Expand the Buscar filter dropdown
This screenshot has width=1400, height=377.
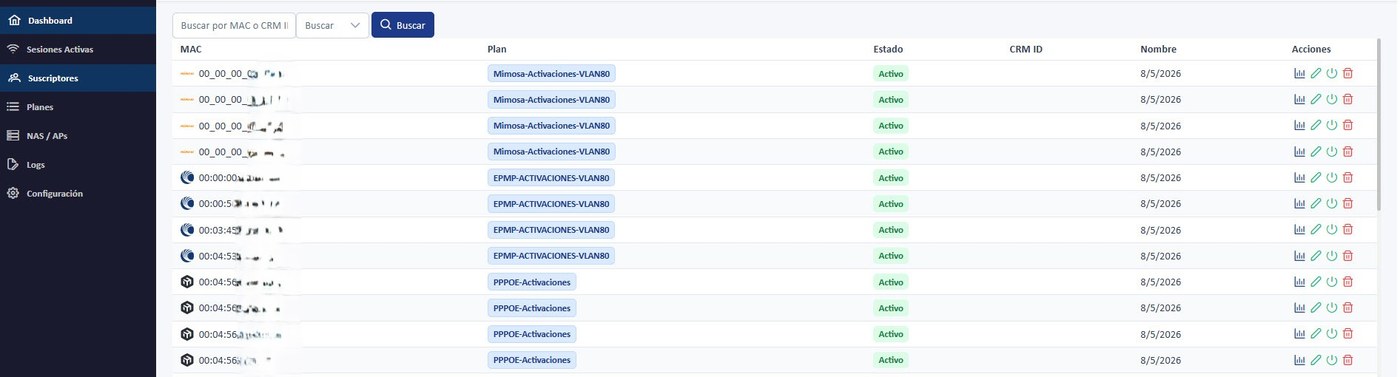[333, 25]
